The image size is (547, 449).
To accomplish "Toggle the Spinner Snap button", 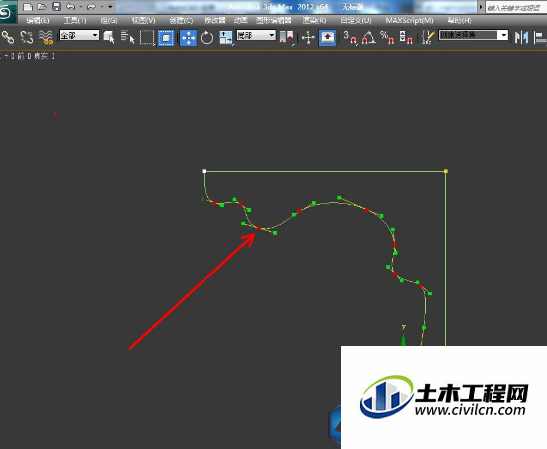I will click(x=406, y=38).
